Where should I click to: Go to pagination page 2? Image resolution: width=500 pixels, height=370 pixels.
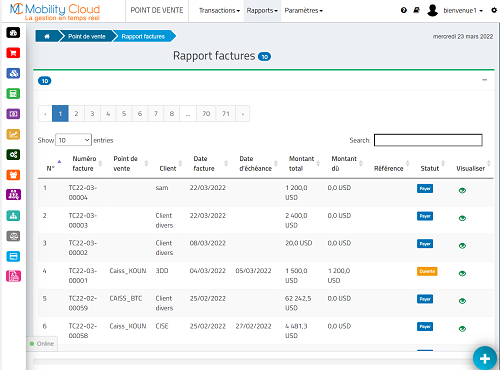point(76,114)
